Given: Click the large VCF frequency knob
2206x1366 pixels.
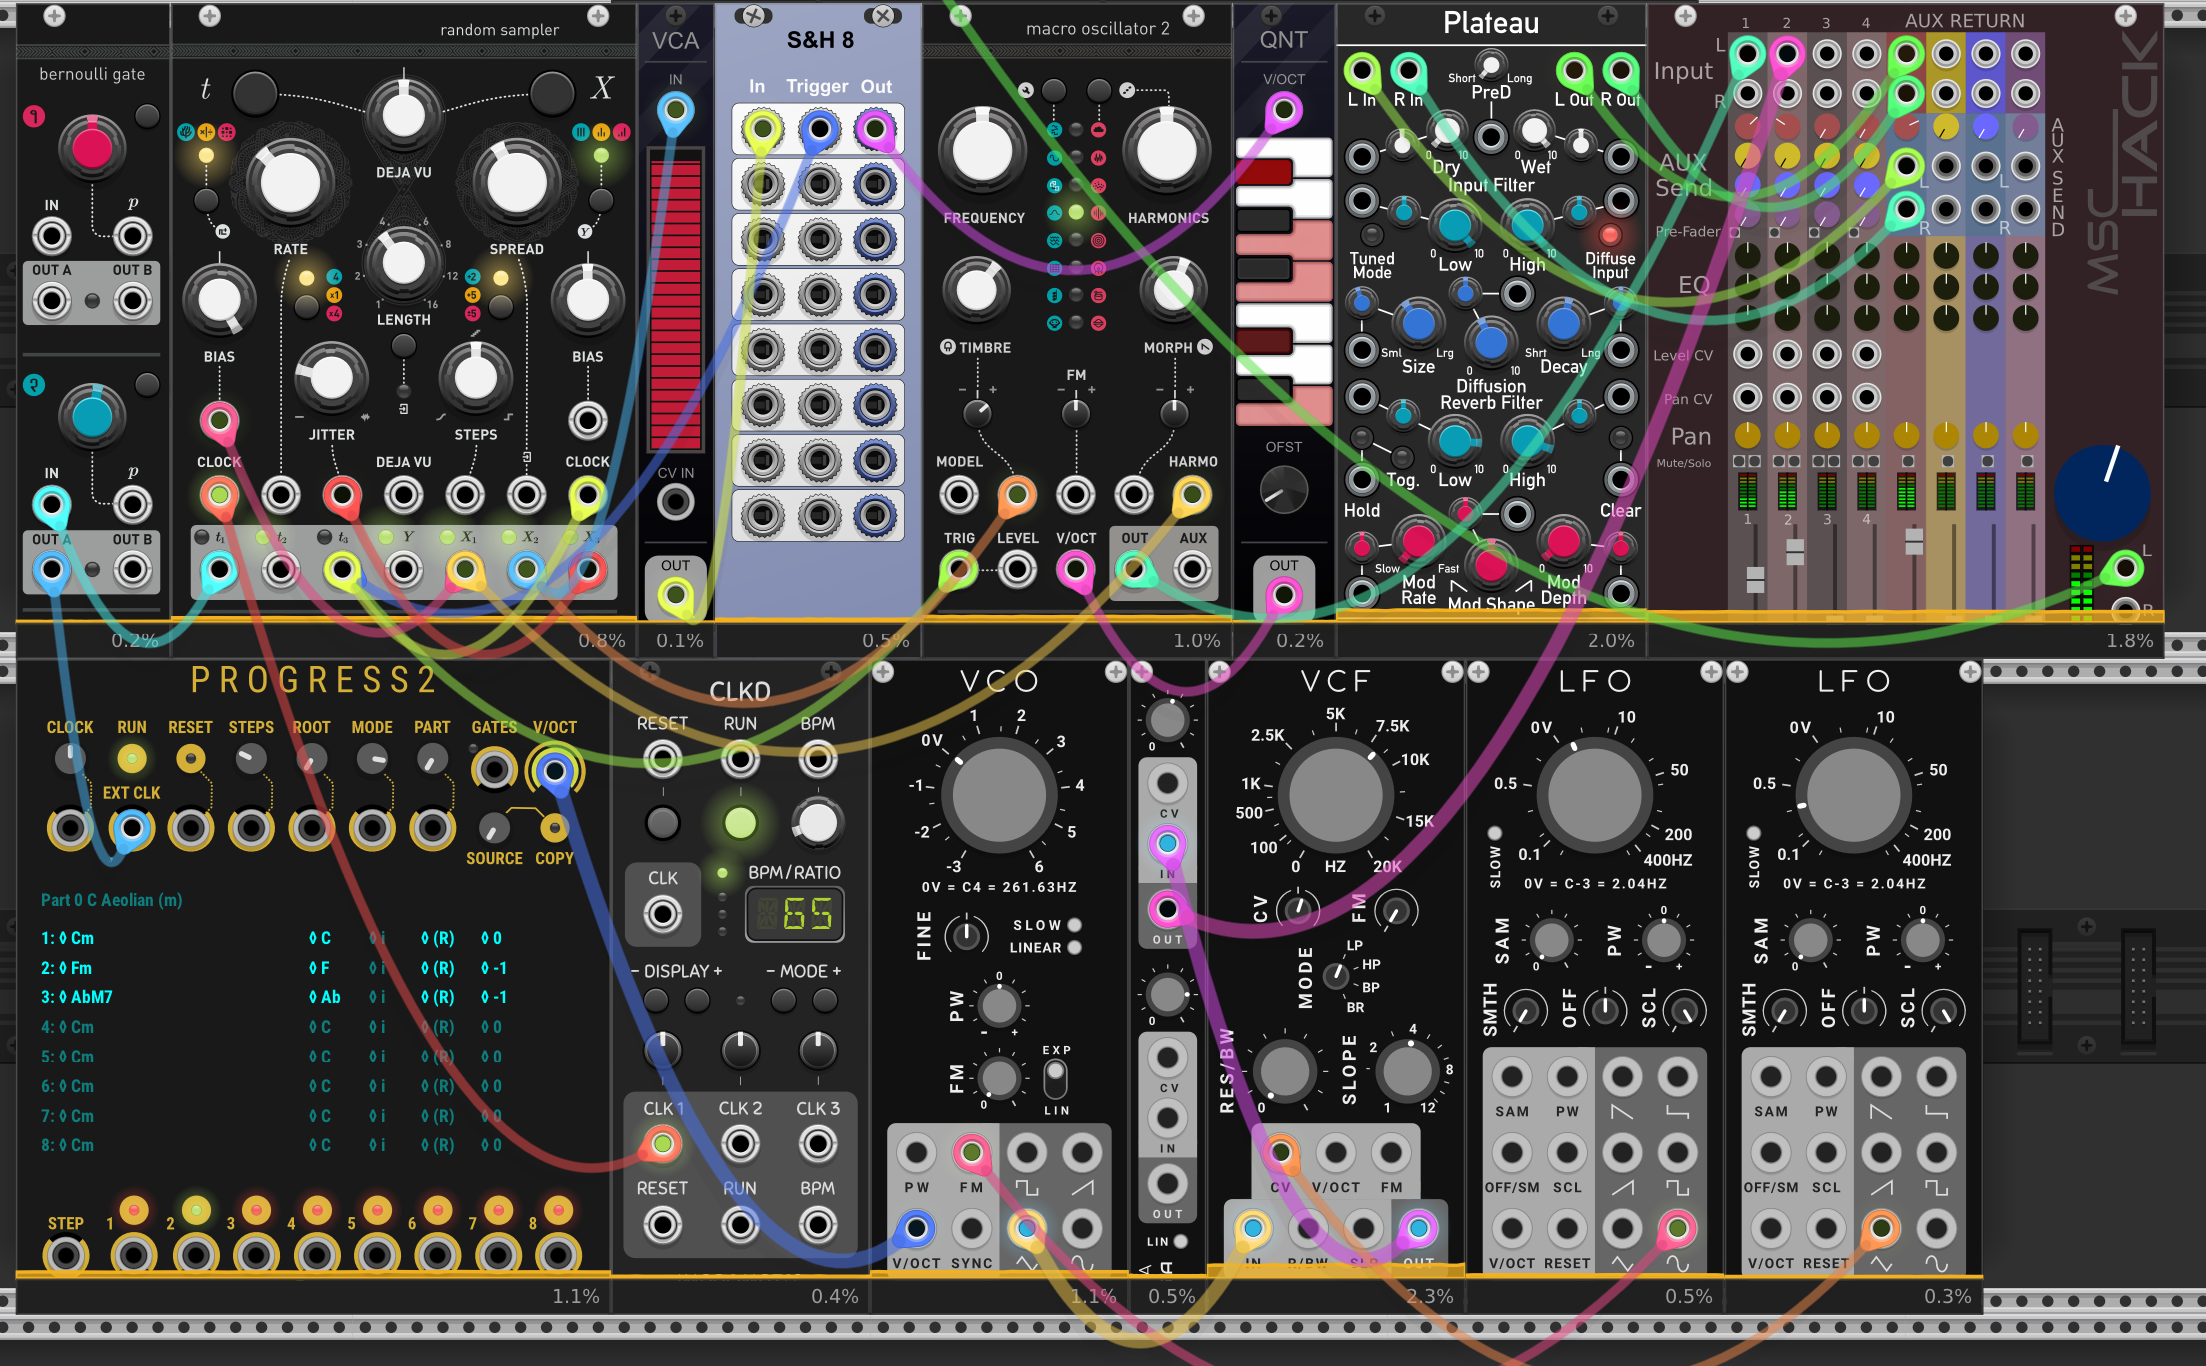Looking at the screenshot, I should tap(1335, 796).
